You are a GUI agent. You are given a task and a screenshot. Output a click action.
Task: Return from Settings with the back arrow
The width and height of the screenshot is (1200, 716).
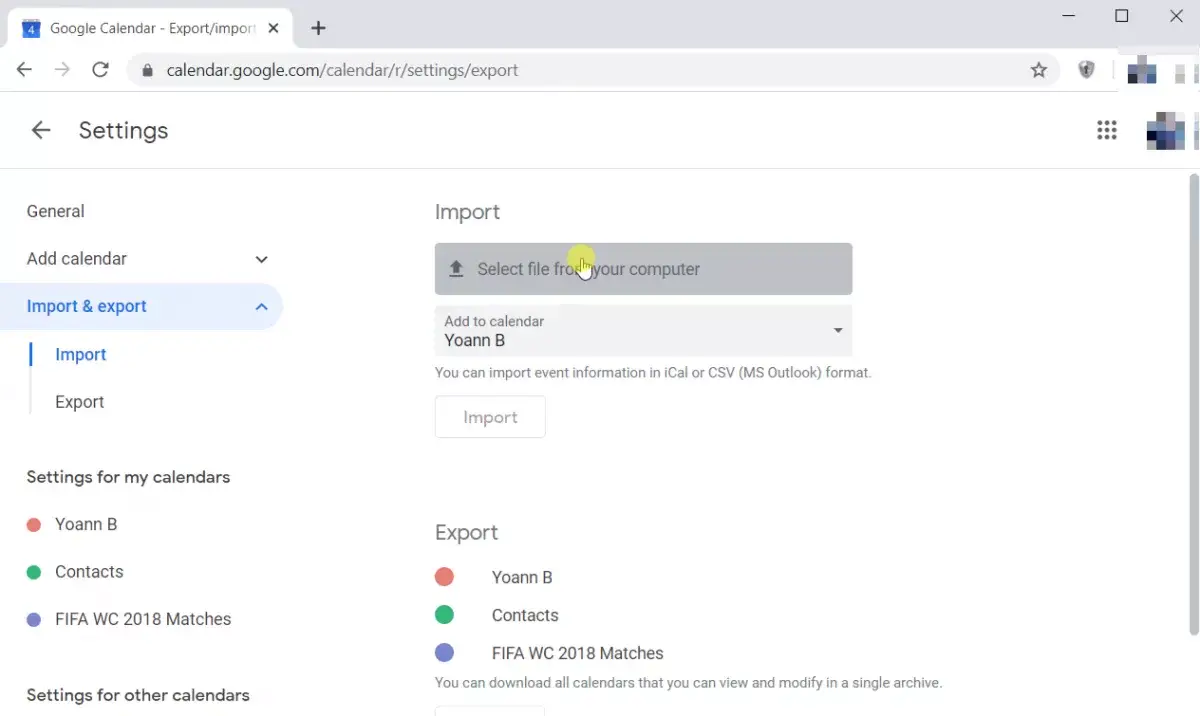(41, 130)
